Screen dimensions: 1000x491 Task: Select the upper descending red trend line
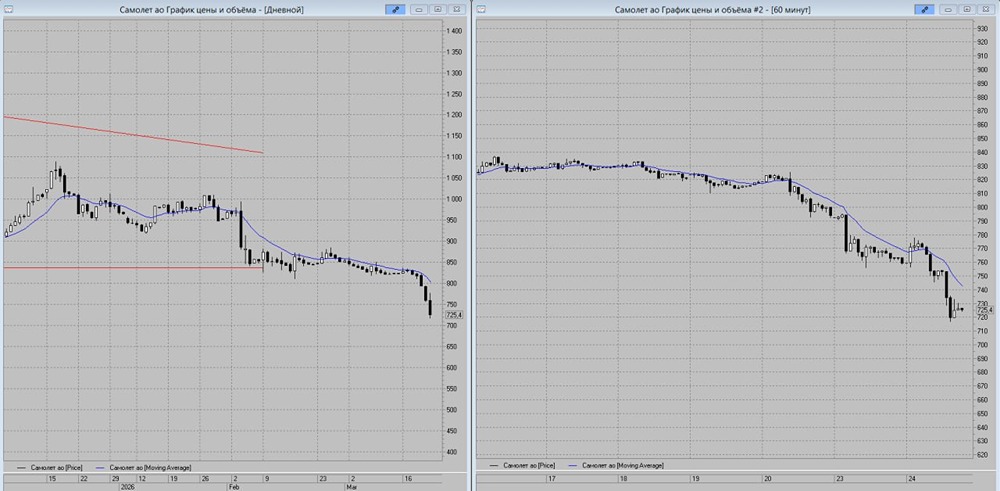[x=134, y=135]
